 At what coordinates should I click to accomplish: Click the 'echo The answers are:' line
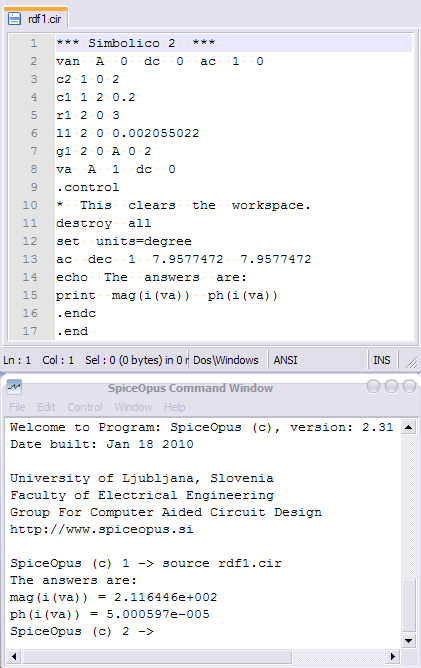pyautogui.click(x=151, y=277)
